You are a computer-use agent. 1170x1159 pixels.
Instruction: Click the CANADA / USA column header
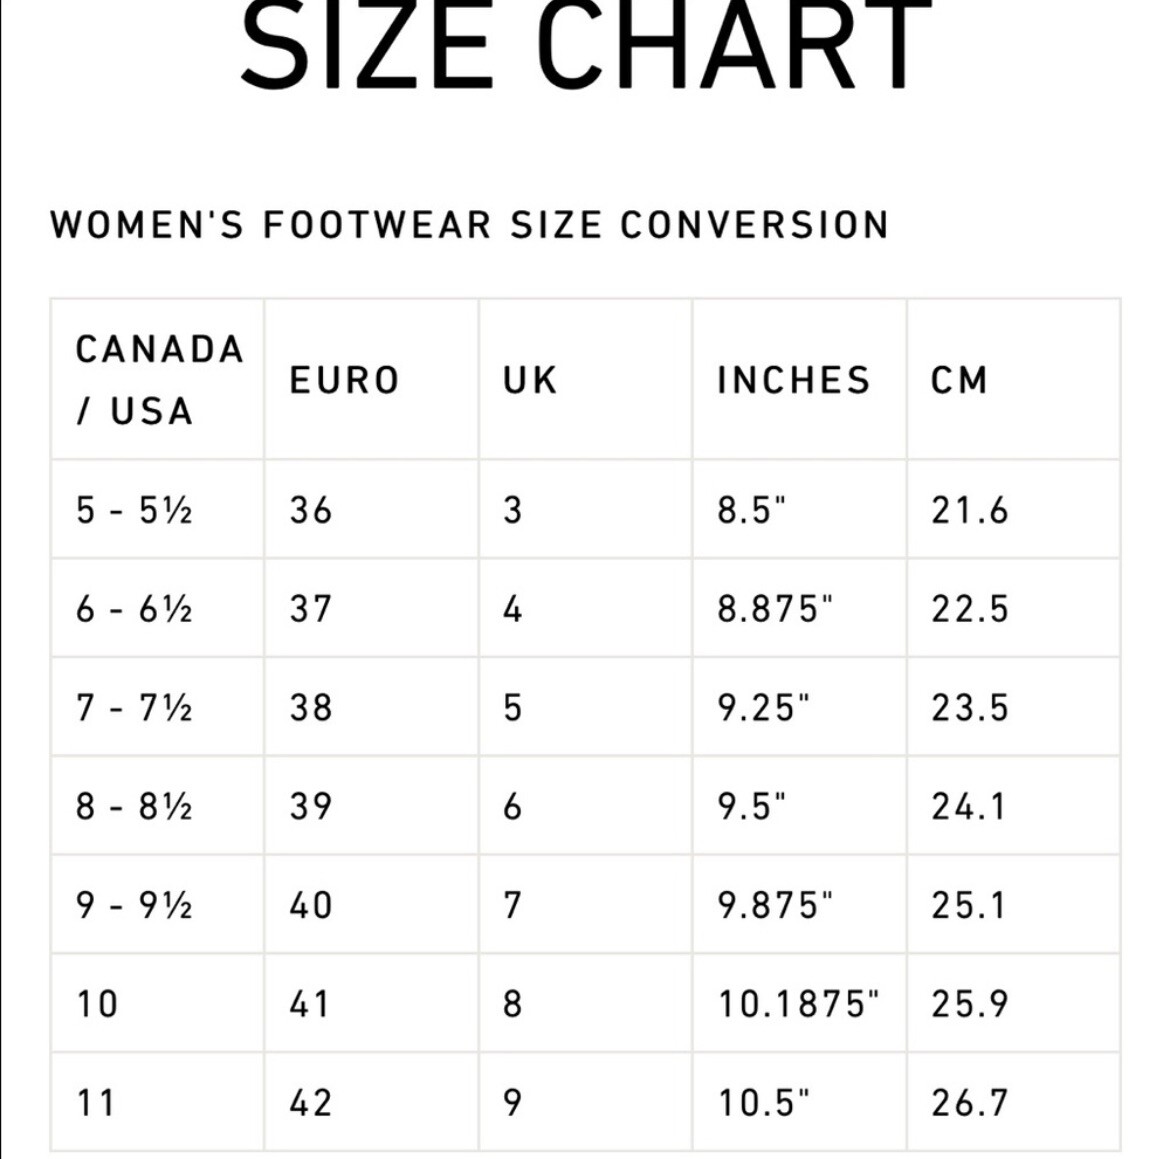158,380
